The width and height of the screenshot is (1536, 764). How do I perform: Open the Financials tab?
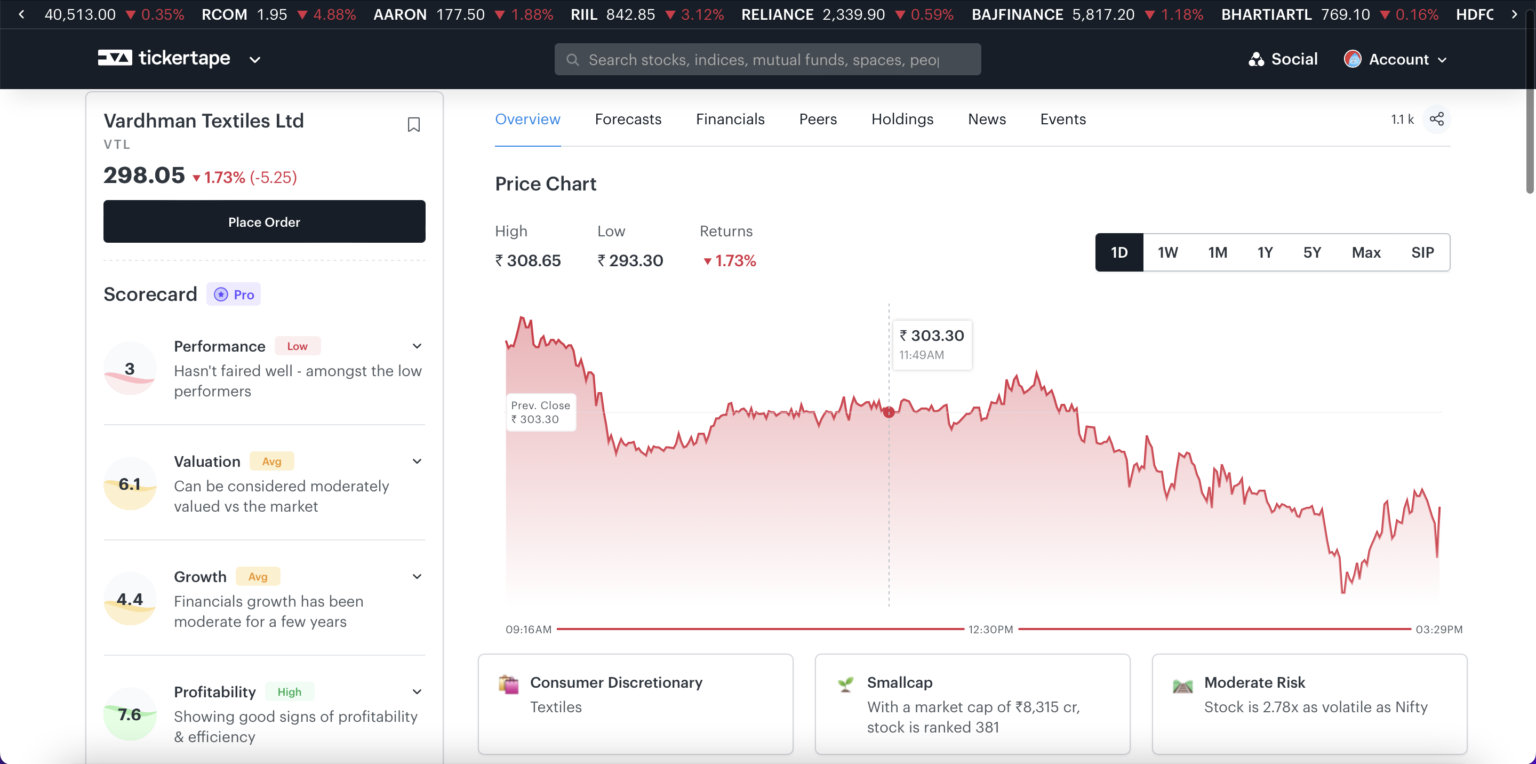pos(730,119)
